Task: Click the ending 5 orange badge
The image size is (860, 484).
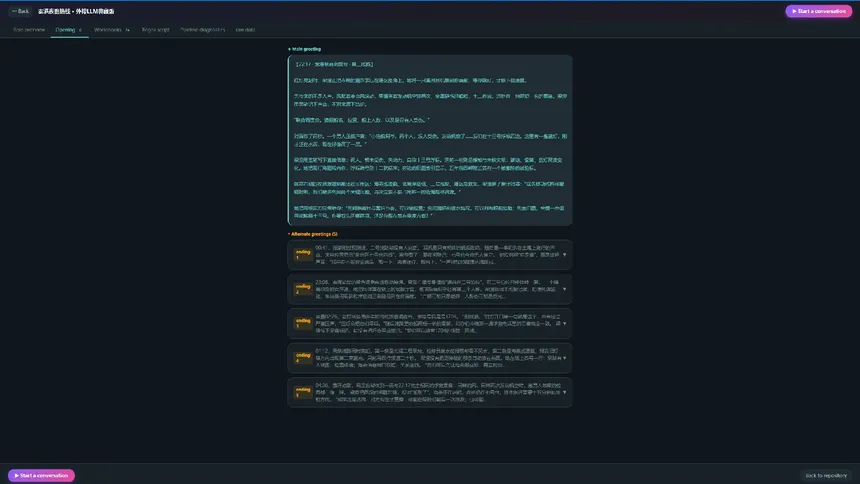Action: click(x=303, y=392)
